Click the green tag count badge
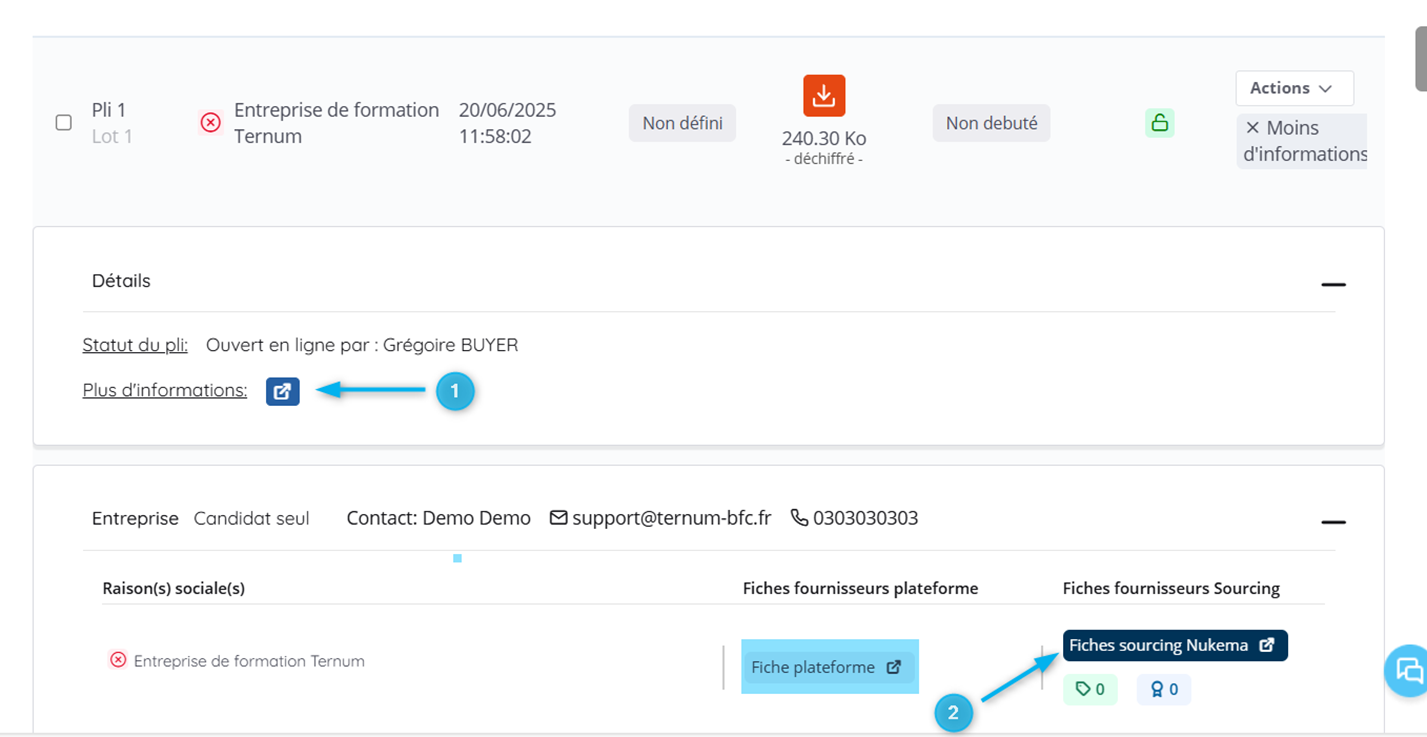 pyautogui.click(x=1089, y=689)
